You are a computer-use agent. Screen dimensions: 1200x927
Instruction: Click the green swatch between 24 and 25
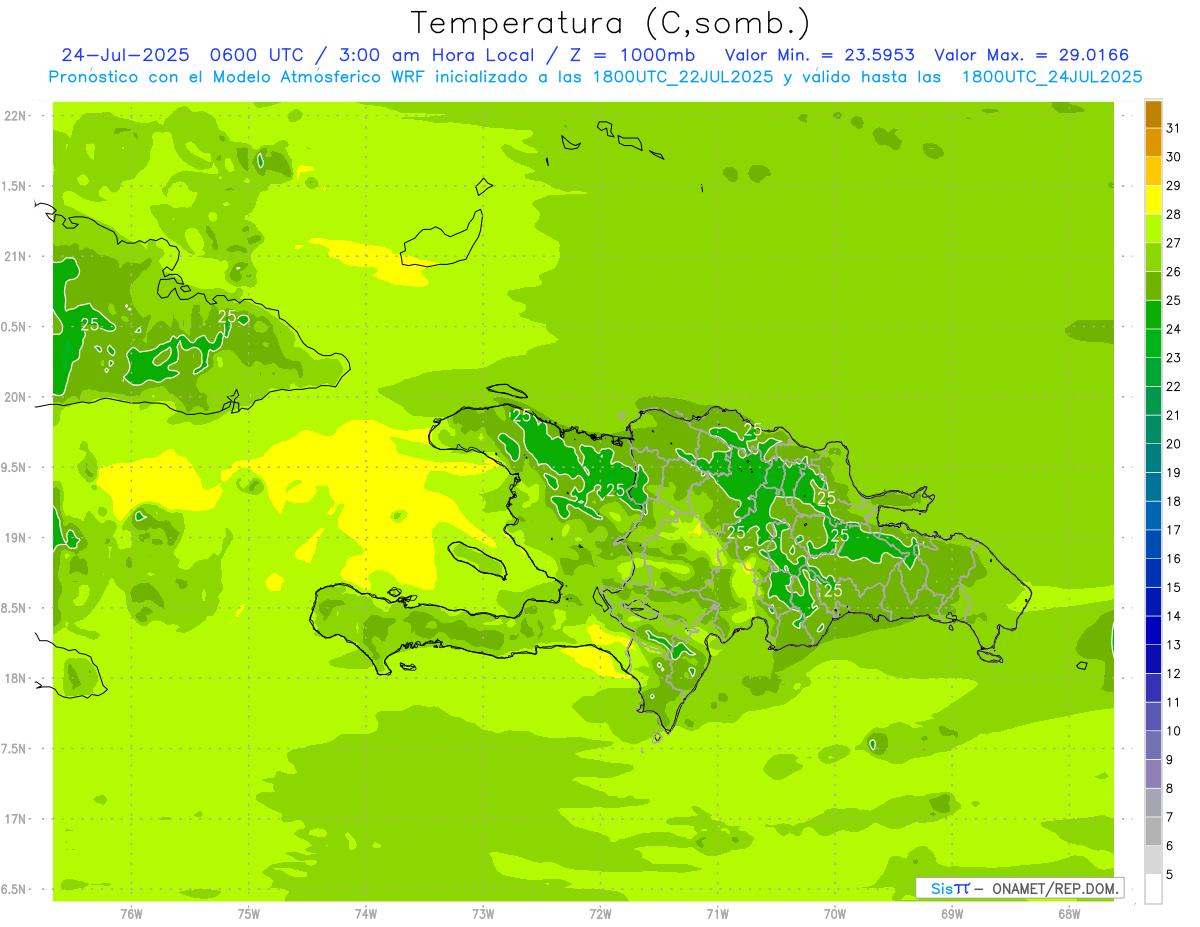(1153, 315)
